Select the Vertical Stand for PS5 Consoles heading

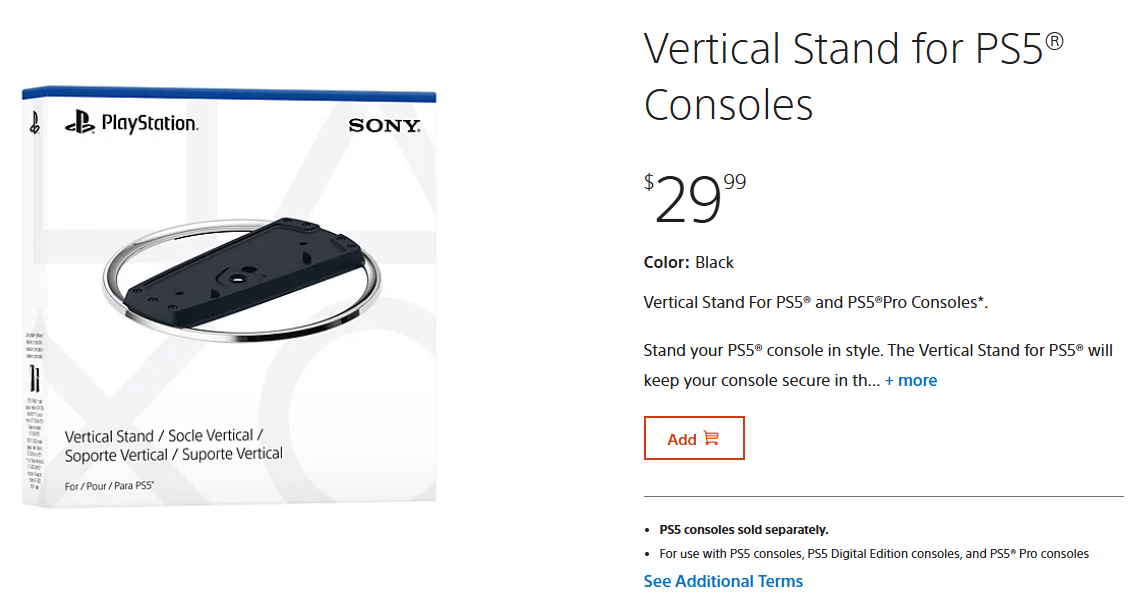(x=852, y=76)
